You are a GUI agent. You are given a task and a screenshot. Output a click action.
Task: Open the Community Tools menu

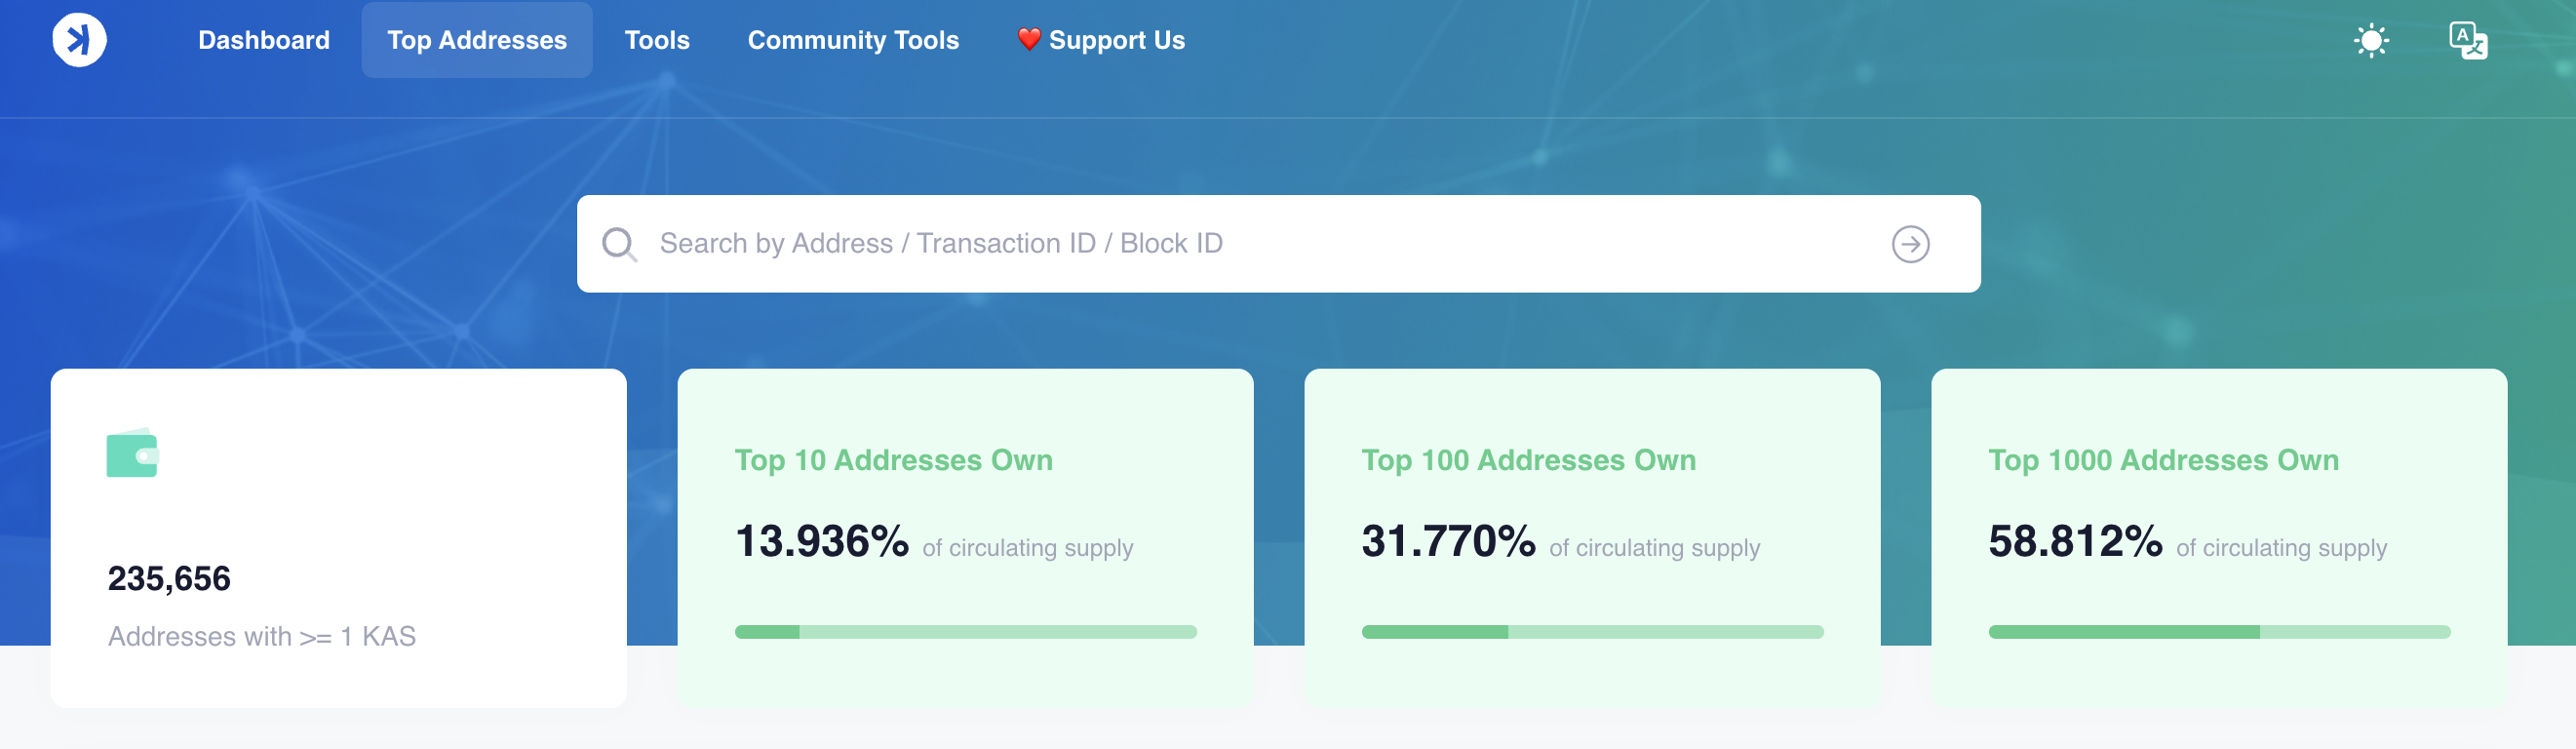pos(853,40)
